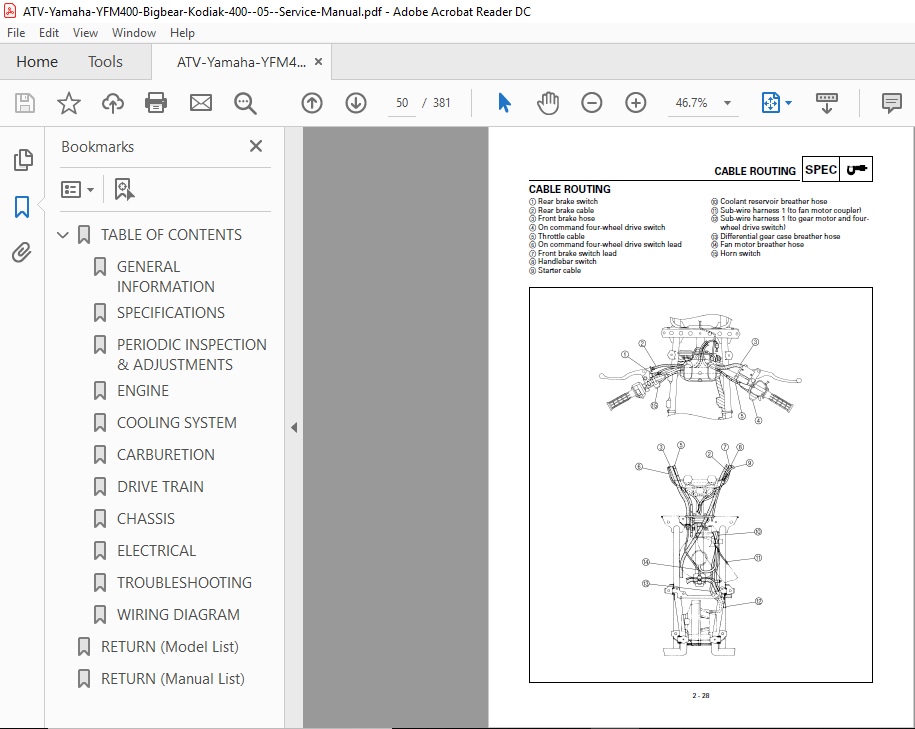Screen dimensions: 915x729
Task: Collapse the TABLE OF CONTENTS tree node
Action: click(62, 235)
